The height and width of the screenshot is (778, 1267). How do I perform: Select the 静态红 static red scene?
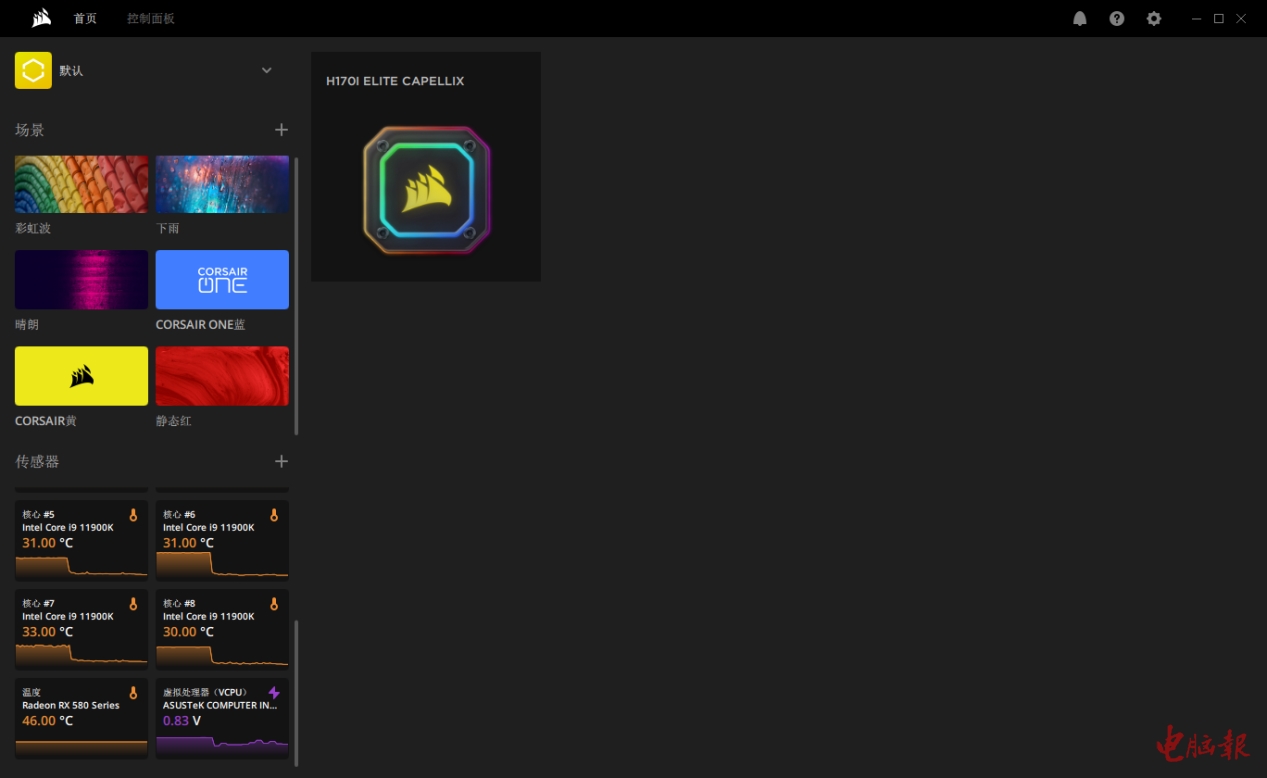pyautogui.click(x=222, y=376)
